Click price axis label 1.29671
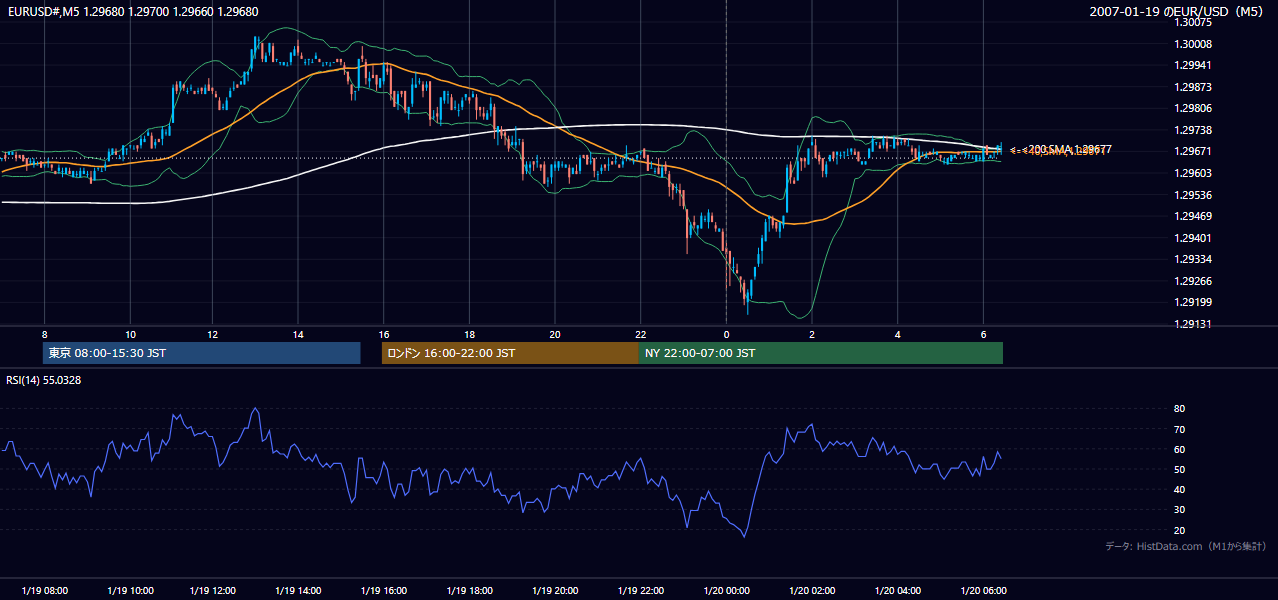This screenshot has height=600, width=1278. (1193, 151)
